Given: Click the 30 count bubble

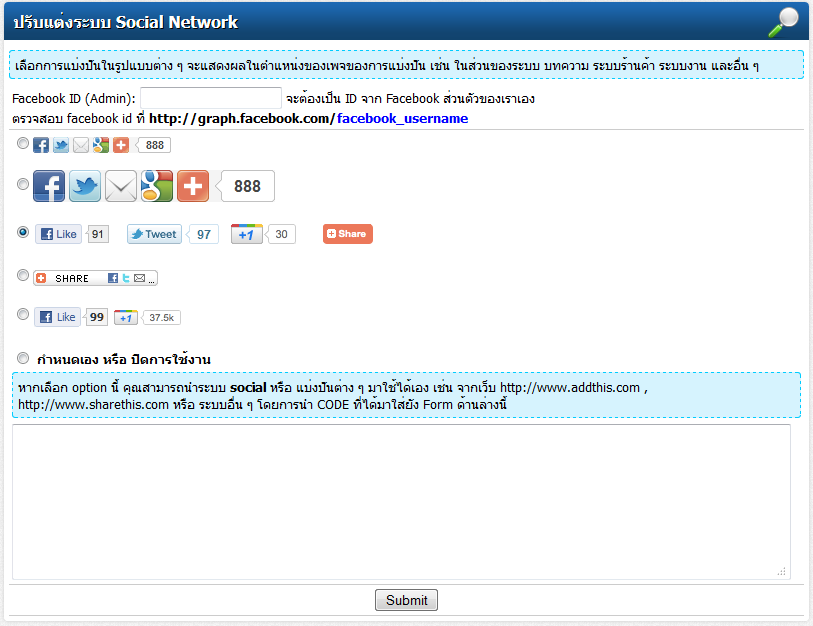Looking at the screenshot, I should (281, 234).
